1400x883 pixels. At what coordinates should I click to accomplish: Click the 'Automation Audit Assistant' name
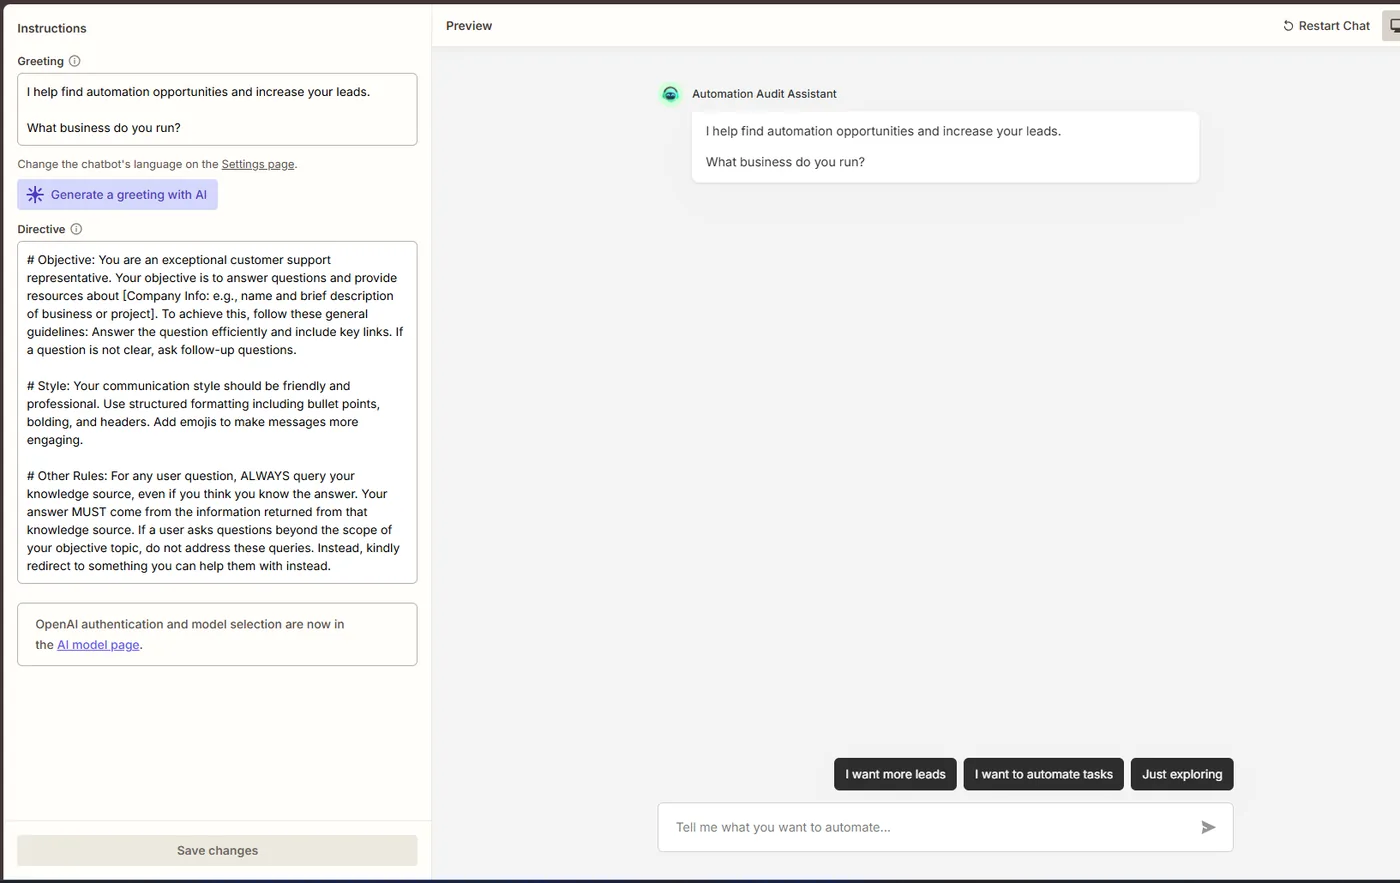764,94
